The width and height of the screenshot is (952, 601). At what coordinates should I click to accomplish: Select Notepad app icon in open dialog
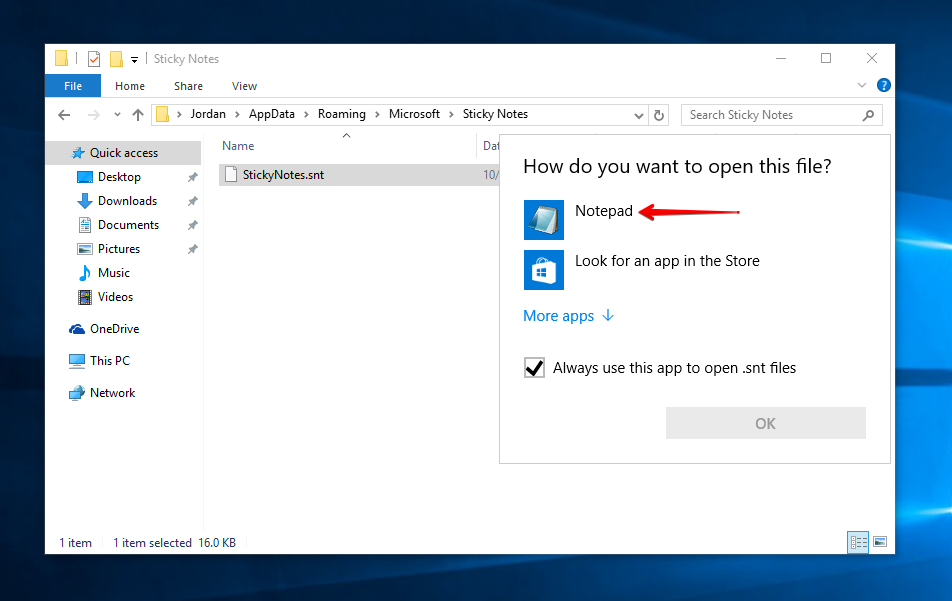tap(543, 219)
